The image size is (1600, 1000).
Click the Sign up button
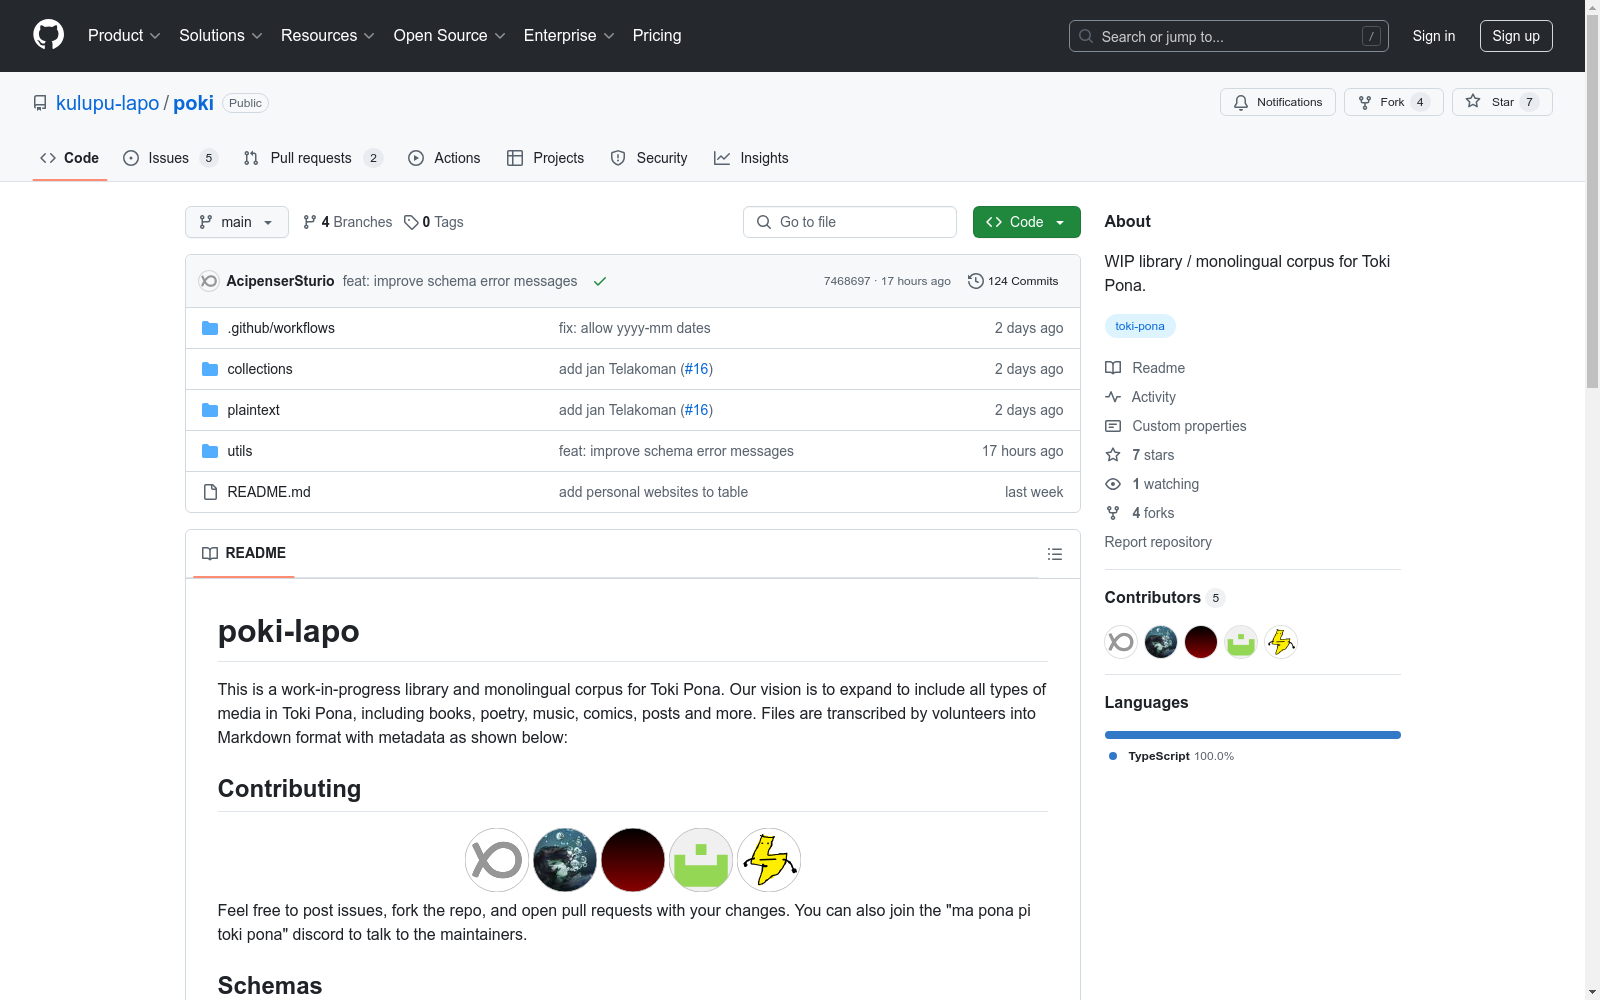(1516, 36)
